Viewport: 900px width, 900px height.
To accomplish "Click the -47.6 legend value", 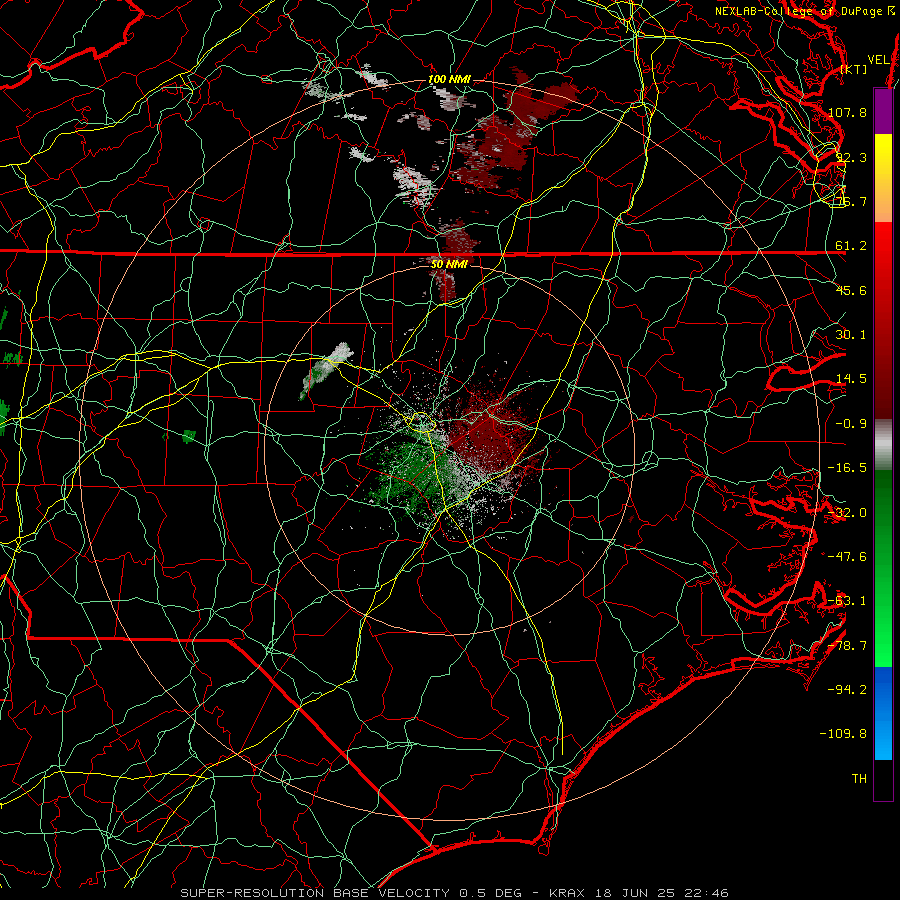I will [847, 557].
